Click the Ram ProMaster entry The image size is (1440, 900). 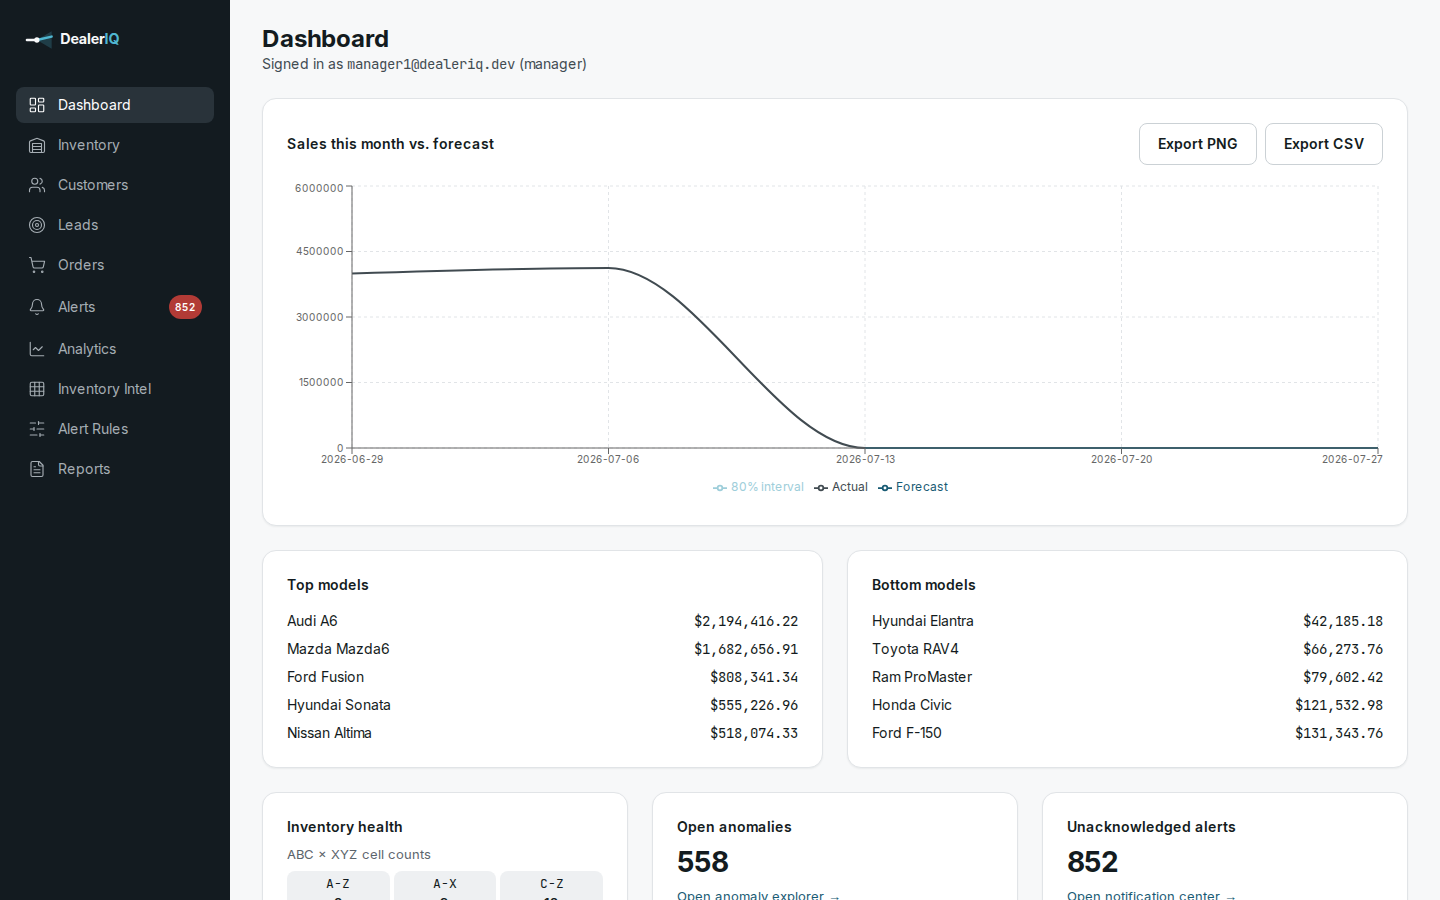click(x=1127, y=677)
